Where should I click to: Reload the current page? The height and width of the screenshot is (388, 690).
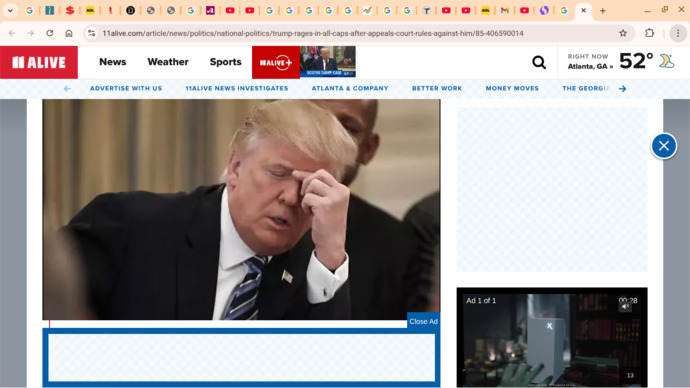[50, 33]
